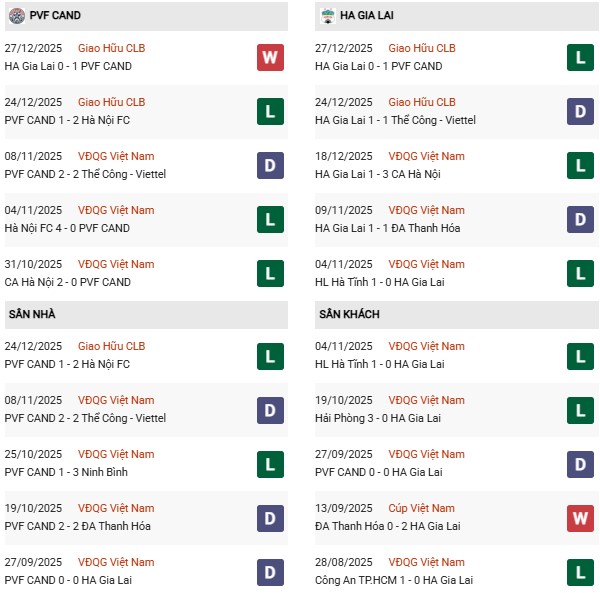The width and height of the screenshot is (600, 593).
Task: Select the SÂN KHÁCH section header
Action: tap(351, 314)
